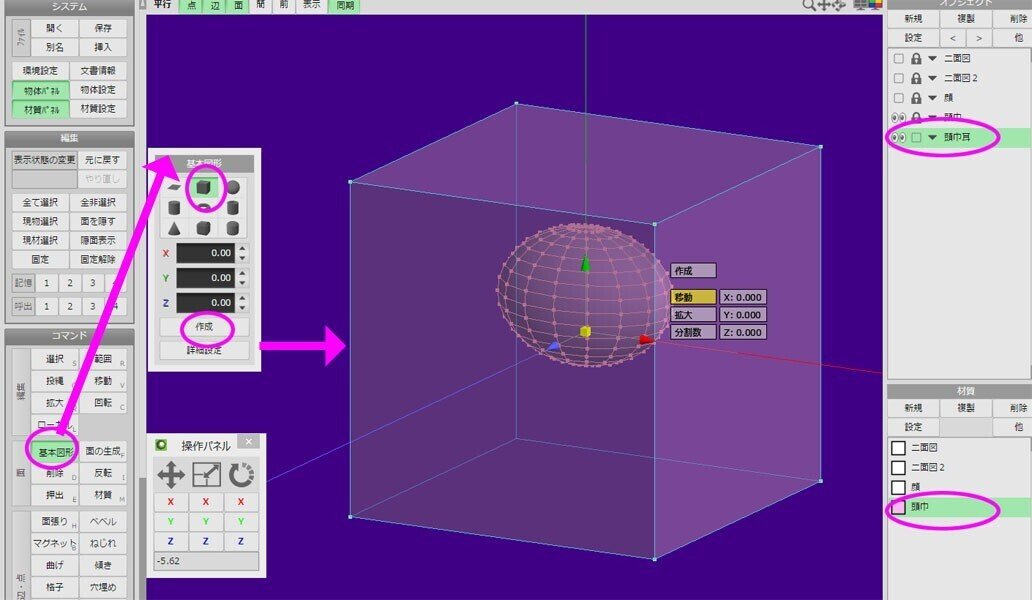The image size is (1032, 600).
Task: Toggle the 物体パネル panel button
Action: pos(41,90)
